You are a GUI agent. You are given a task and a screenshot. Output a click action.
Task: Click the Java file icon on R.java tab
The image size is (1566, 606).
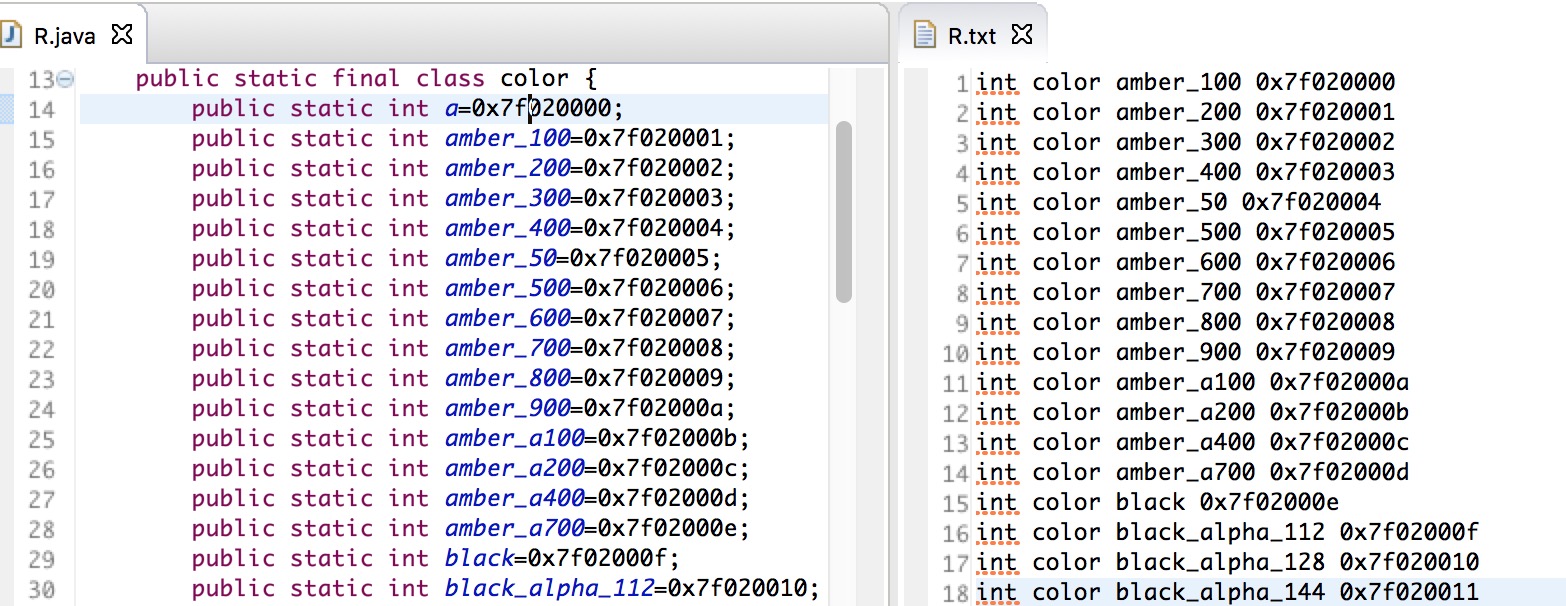coord(12,36)
